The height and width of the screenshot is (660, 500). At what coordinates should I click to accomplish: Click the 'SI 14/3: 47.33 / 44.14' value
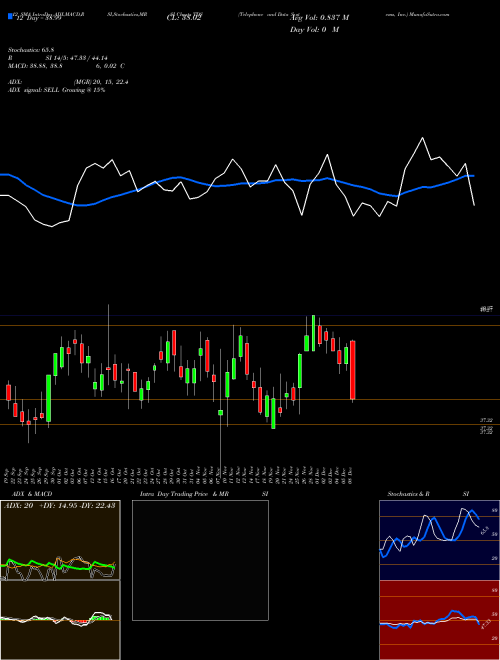click(75, 58)
